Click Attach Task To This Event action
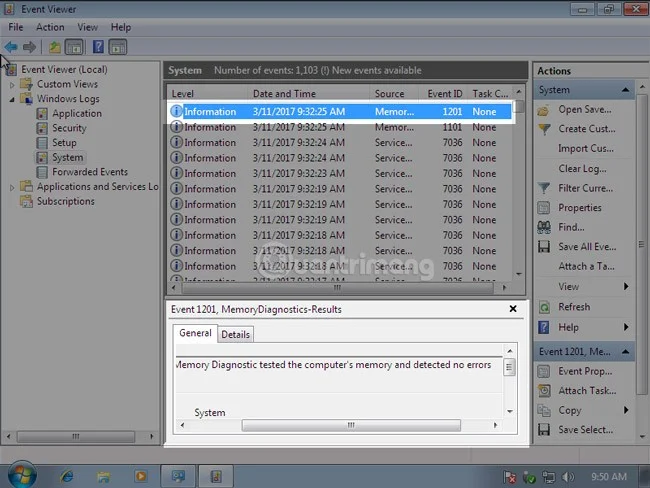The width and height of the screenshot is (650, 488). click(x=586, y=391)
